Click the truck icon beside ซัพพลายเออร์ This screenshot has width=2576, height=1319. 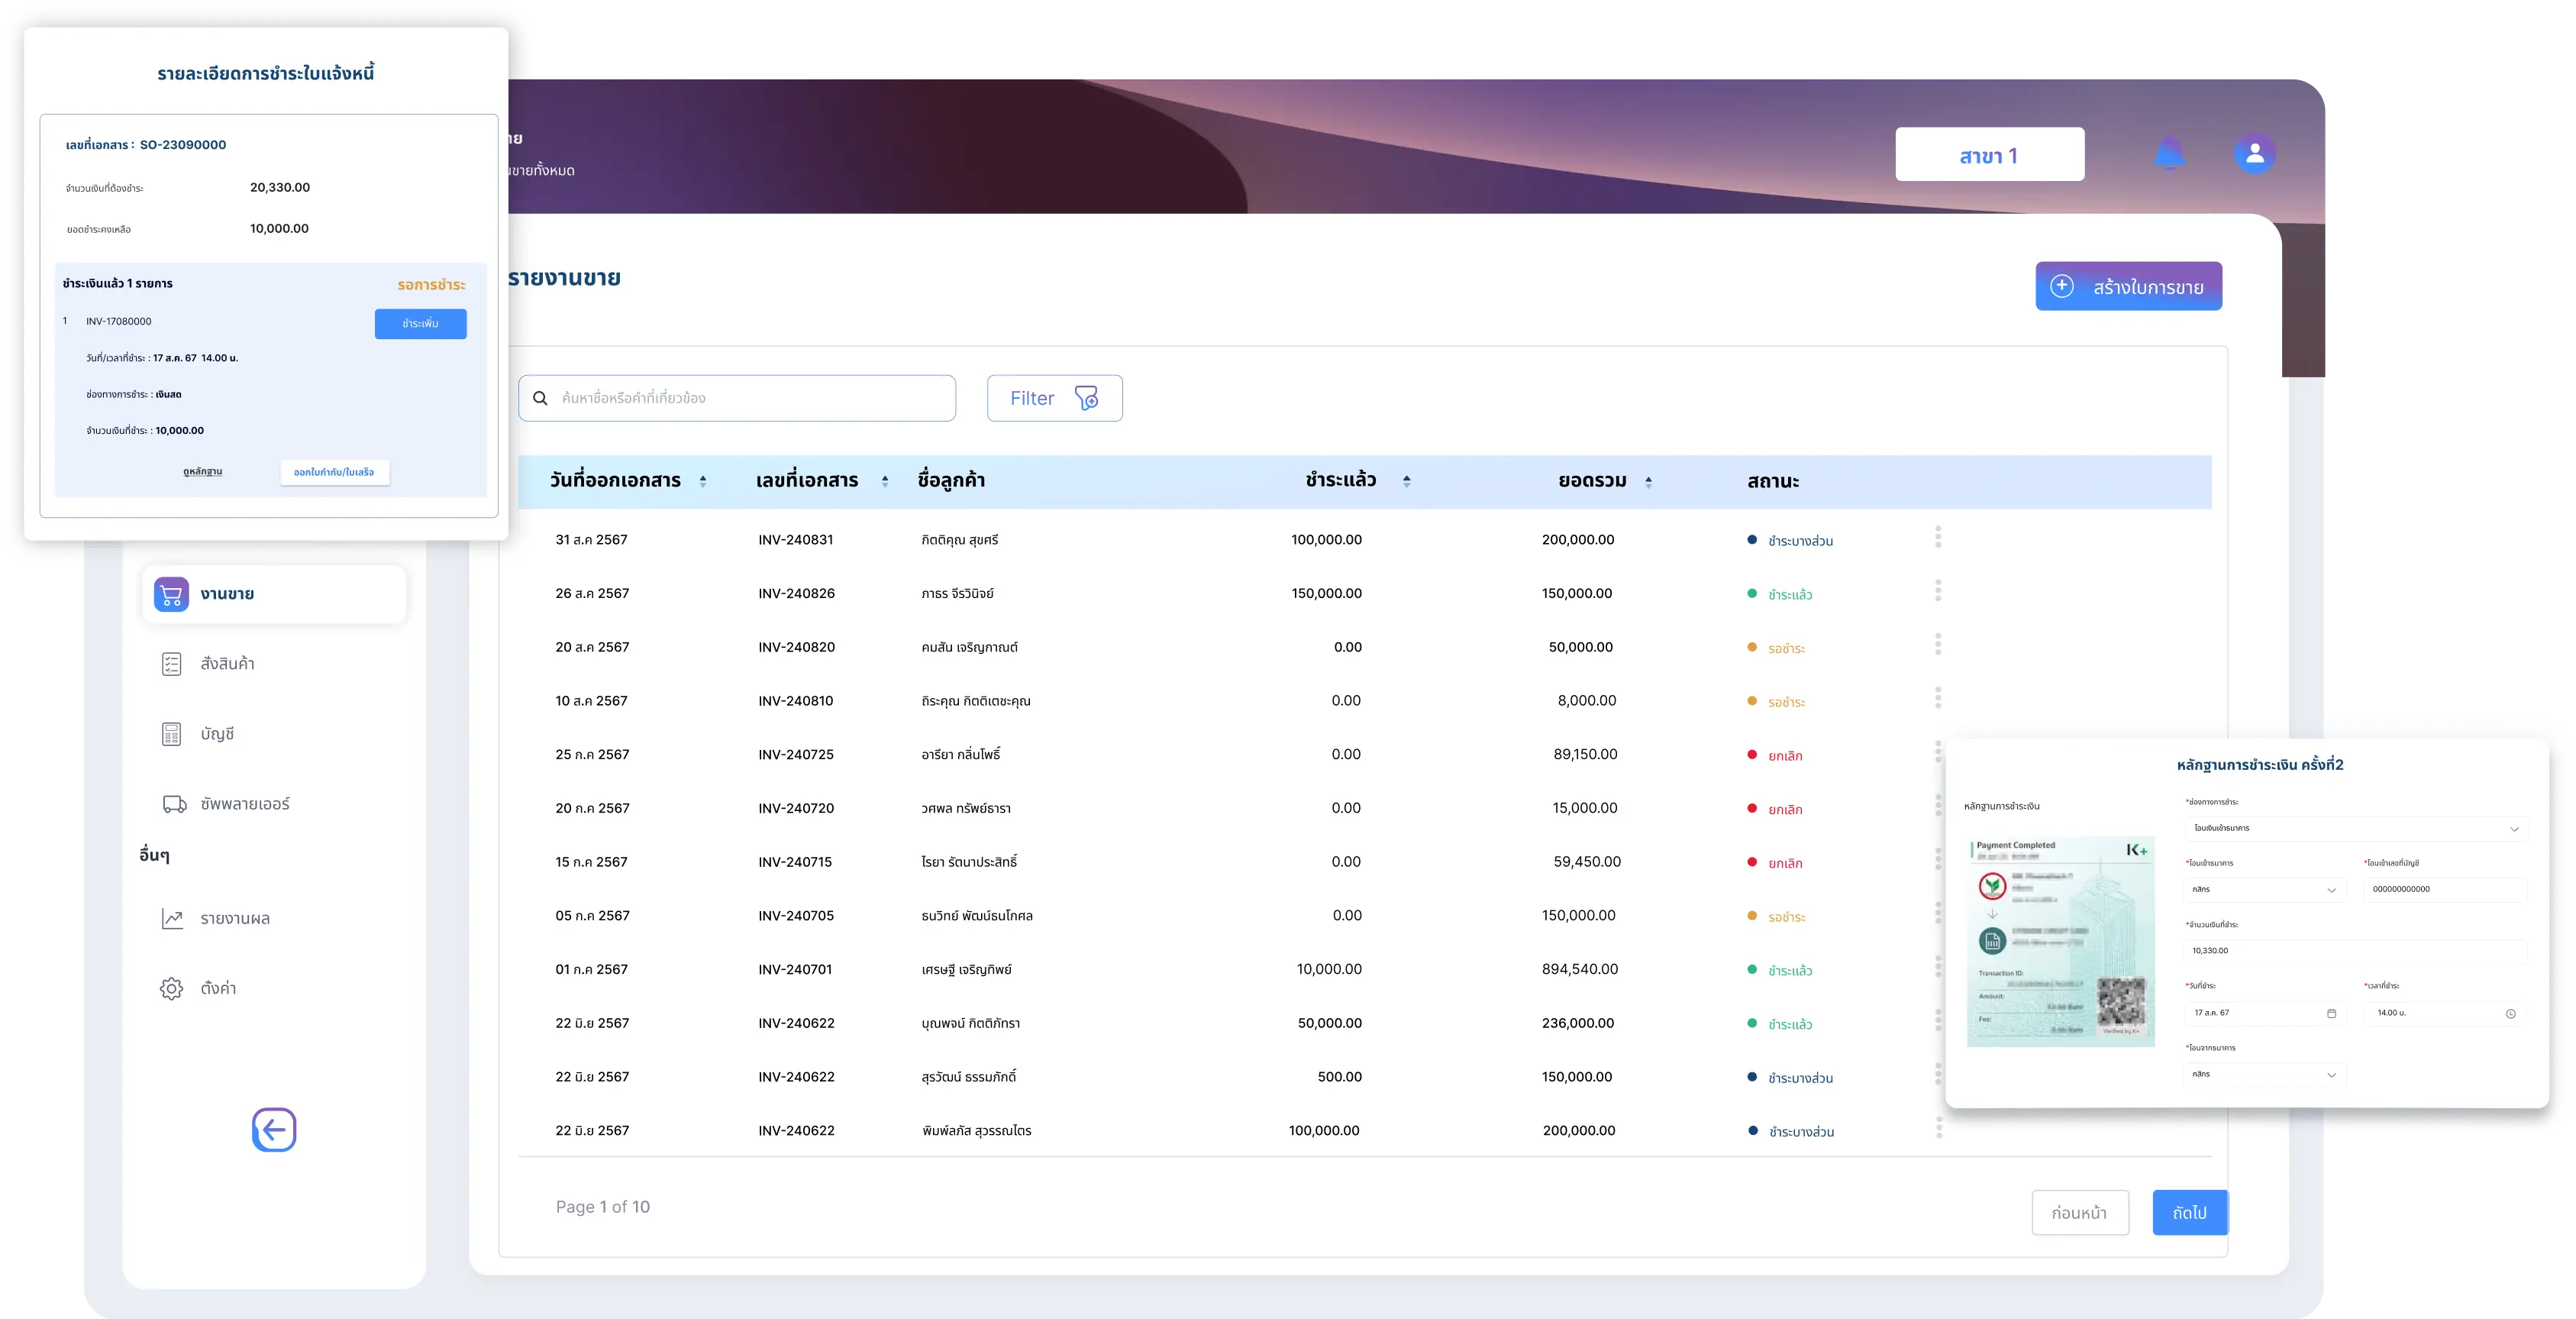[174, 804]
